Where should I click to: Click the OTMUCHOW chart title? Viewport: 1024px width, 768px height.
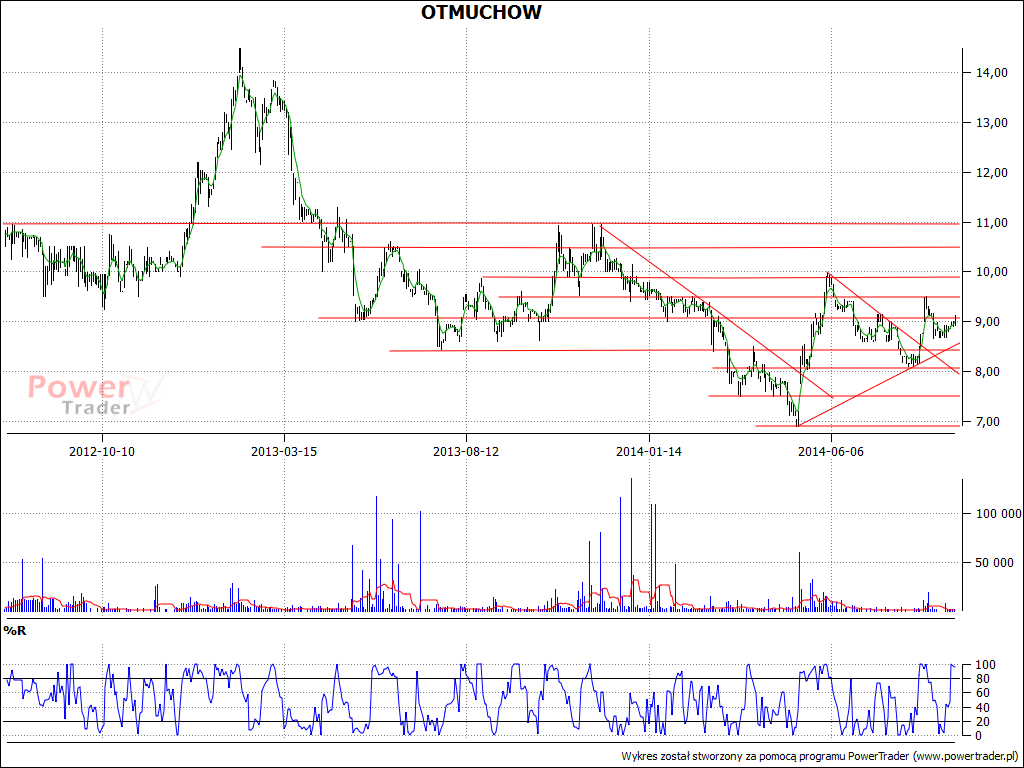(481, 12)
